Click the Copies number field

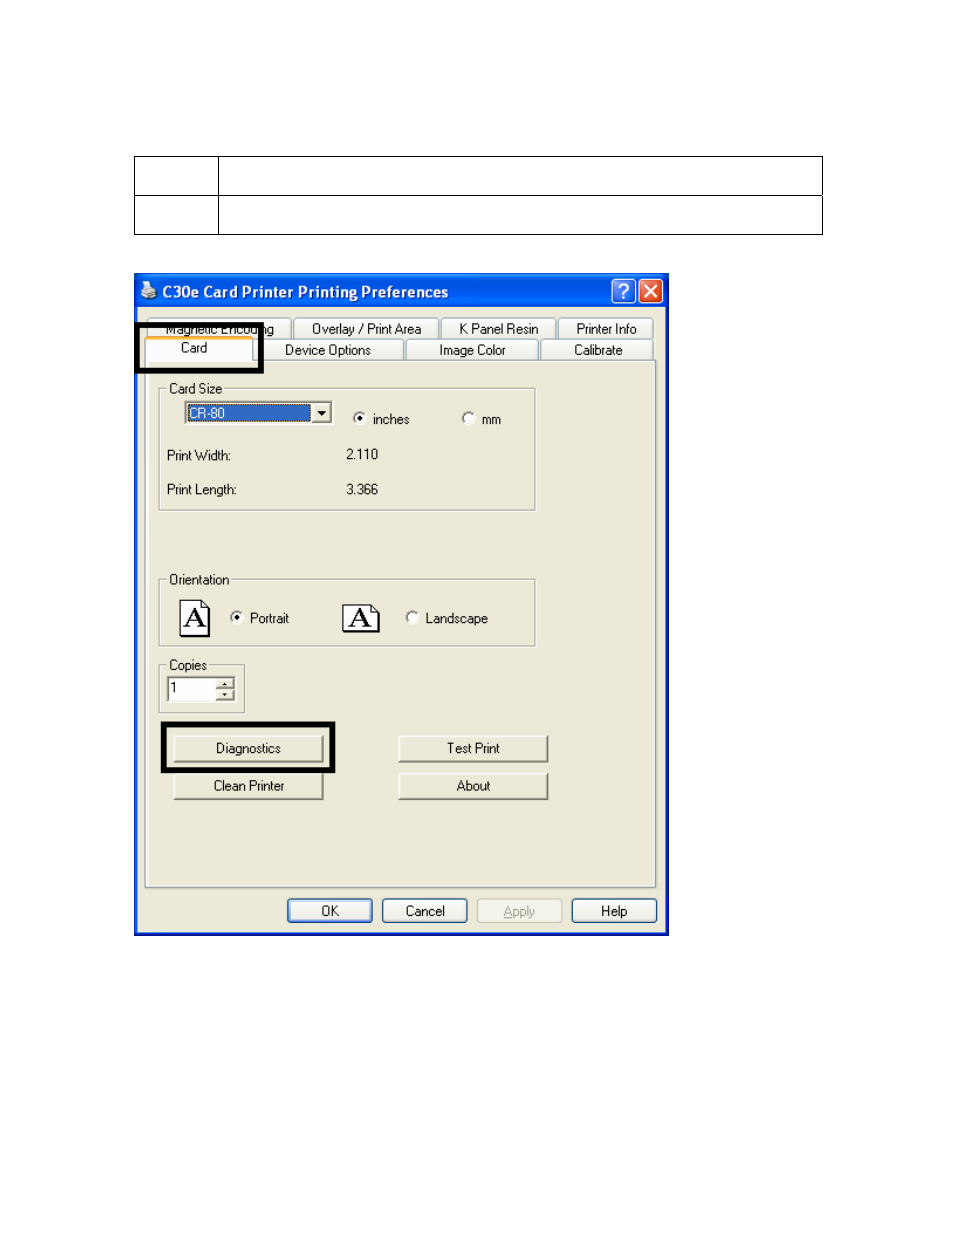pos(192,689)
